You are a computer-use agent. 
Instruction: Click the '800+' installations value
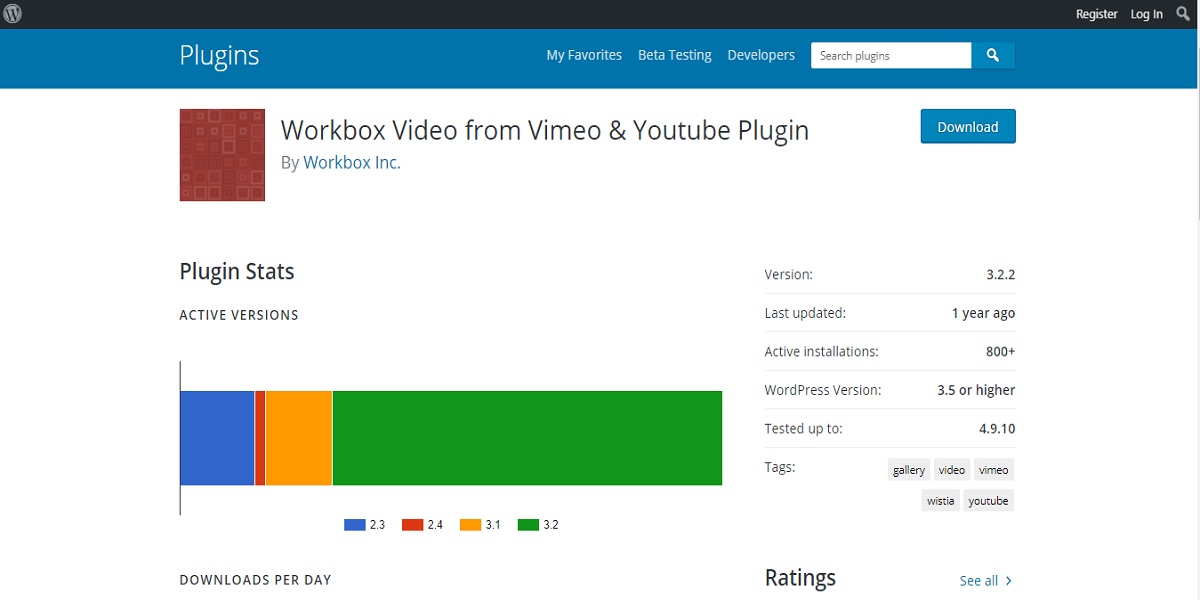[x=1000, y=352]
